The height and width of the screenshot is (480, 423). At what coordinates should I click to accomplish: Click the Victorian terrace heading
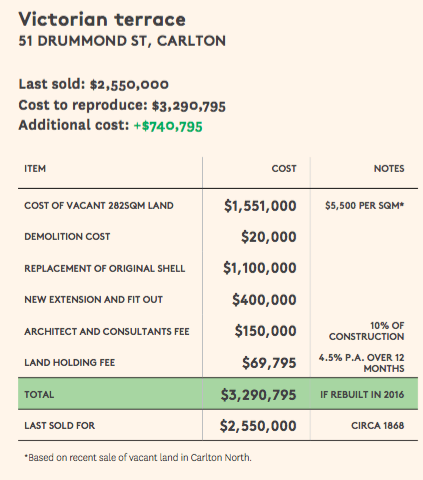click(102, 19)
